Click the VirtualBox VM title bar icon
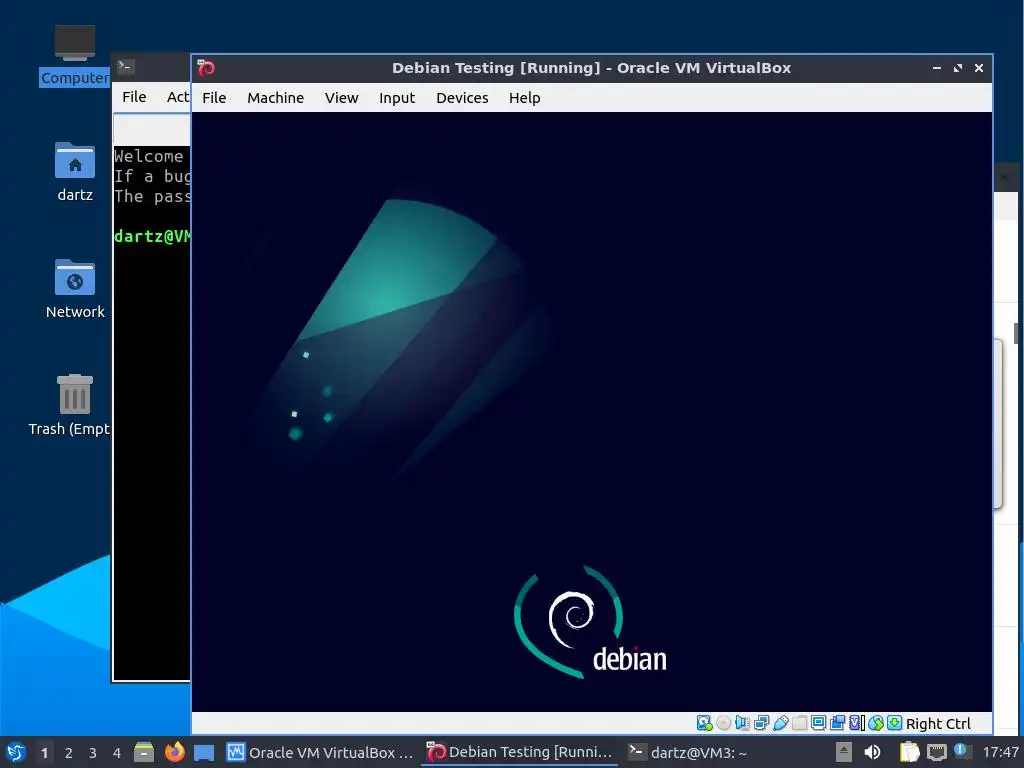The image size is (1024, 768). pyautogui.click(x=206, y=68)
